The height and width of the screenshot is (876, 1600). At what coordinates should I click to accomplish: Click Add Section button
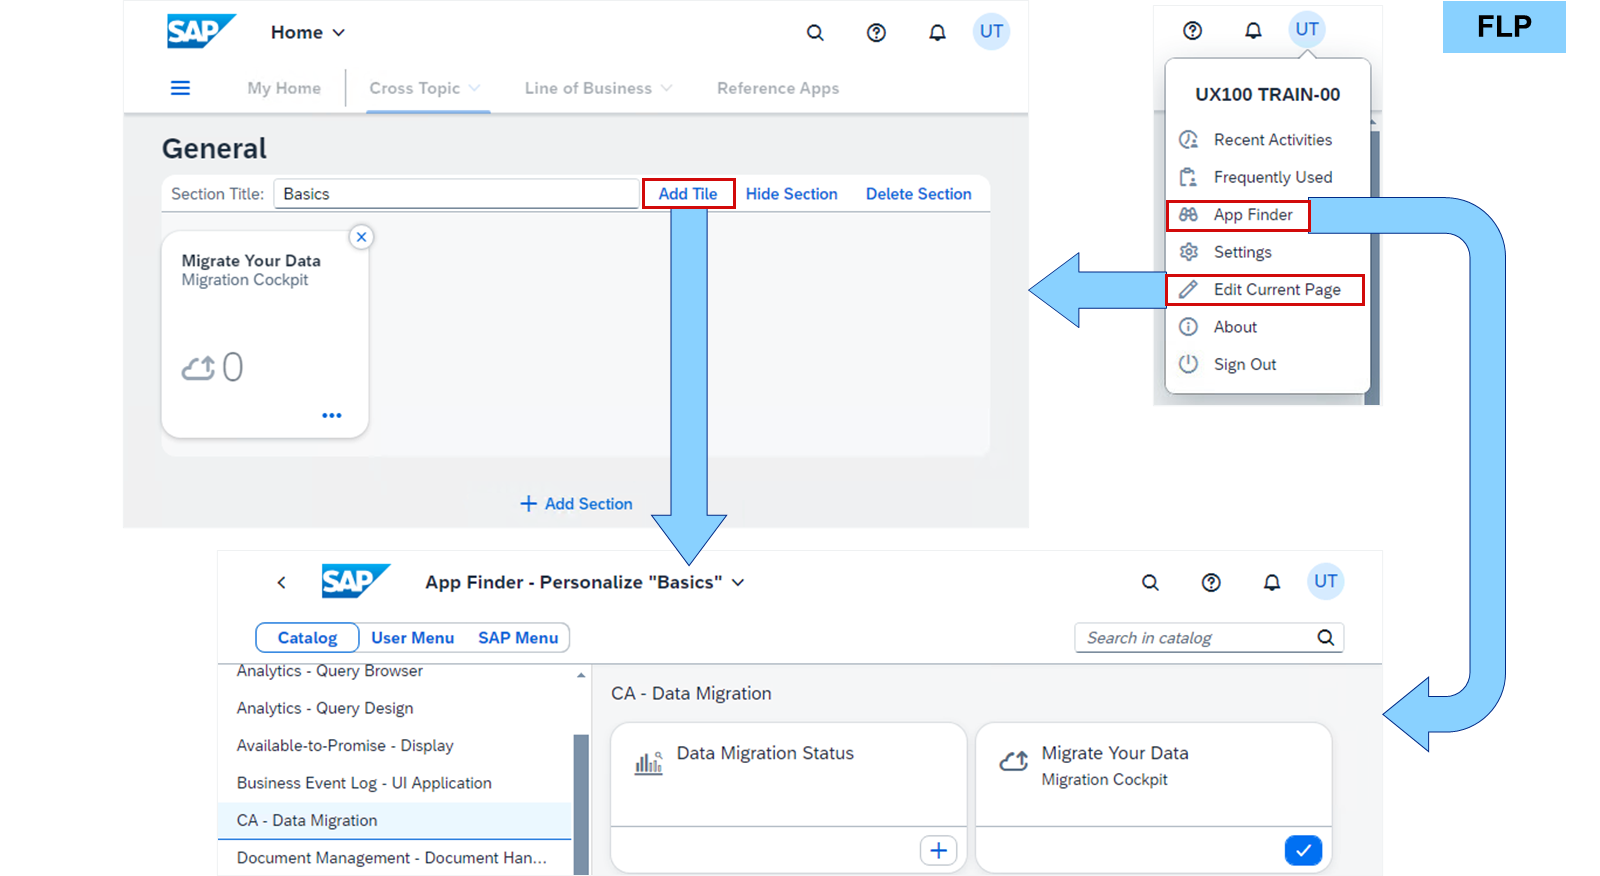click(x=576, y=504)
